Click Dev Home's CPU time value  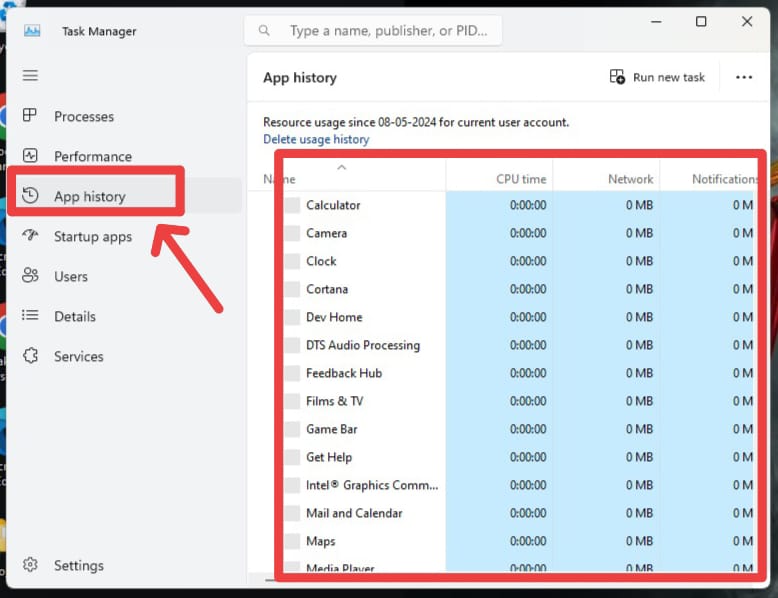[528, 317]
